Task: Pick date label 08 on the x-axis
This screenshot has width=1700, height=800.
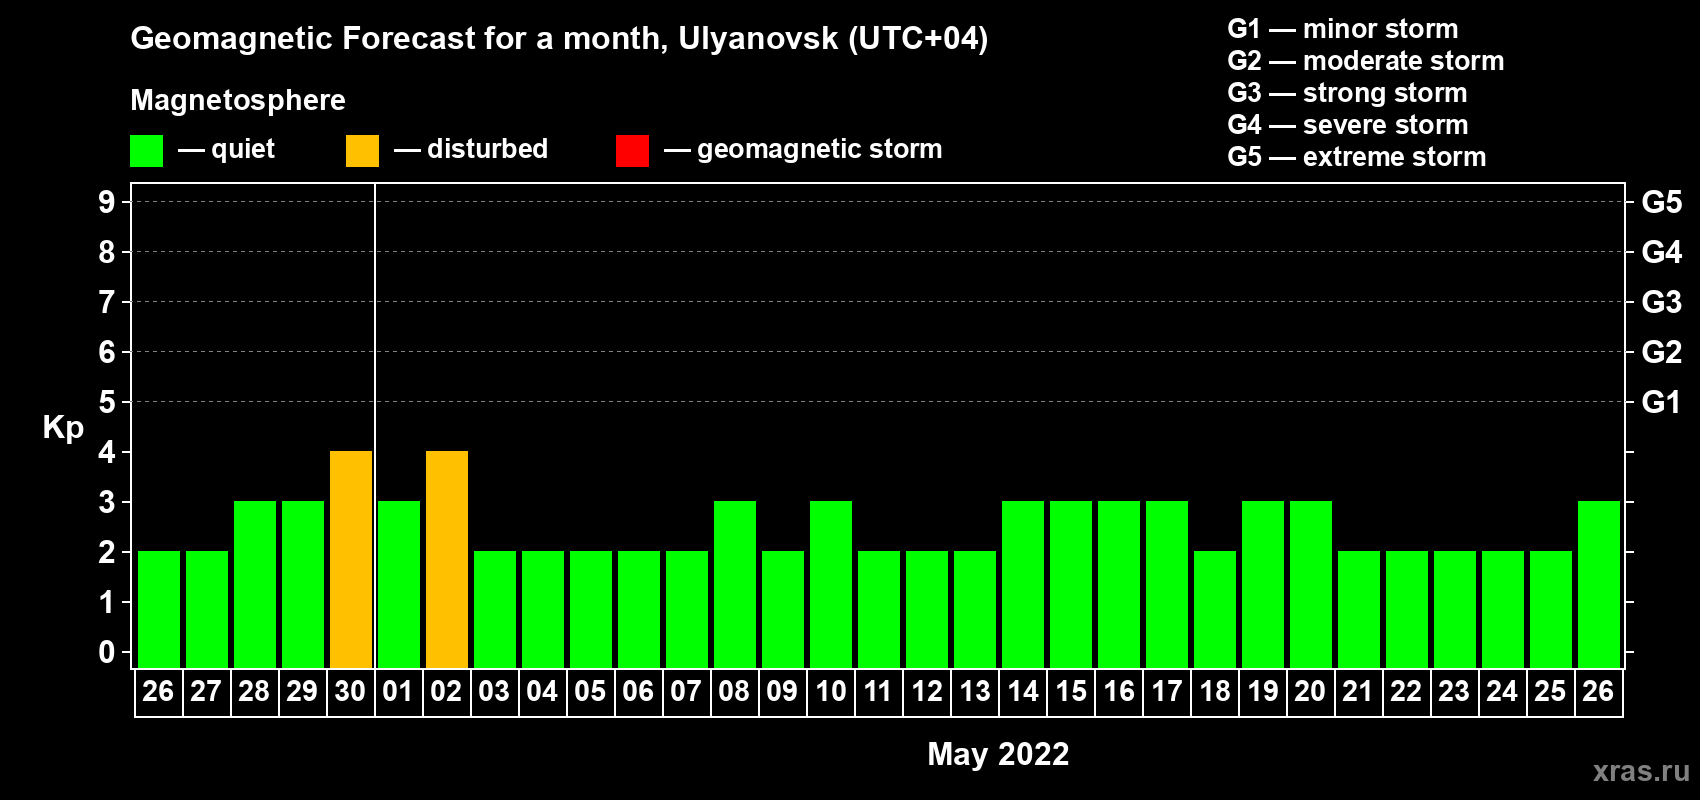Action: [734, 692]
